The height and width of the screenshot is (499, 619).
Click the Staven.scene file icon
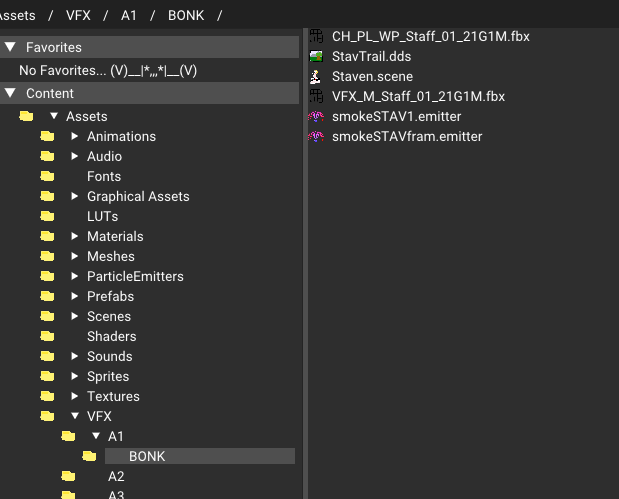coord(315,77)
